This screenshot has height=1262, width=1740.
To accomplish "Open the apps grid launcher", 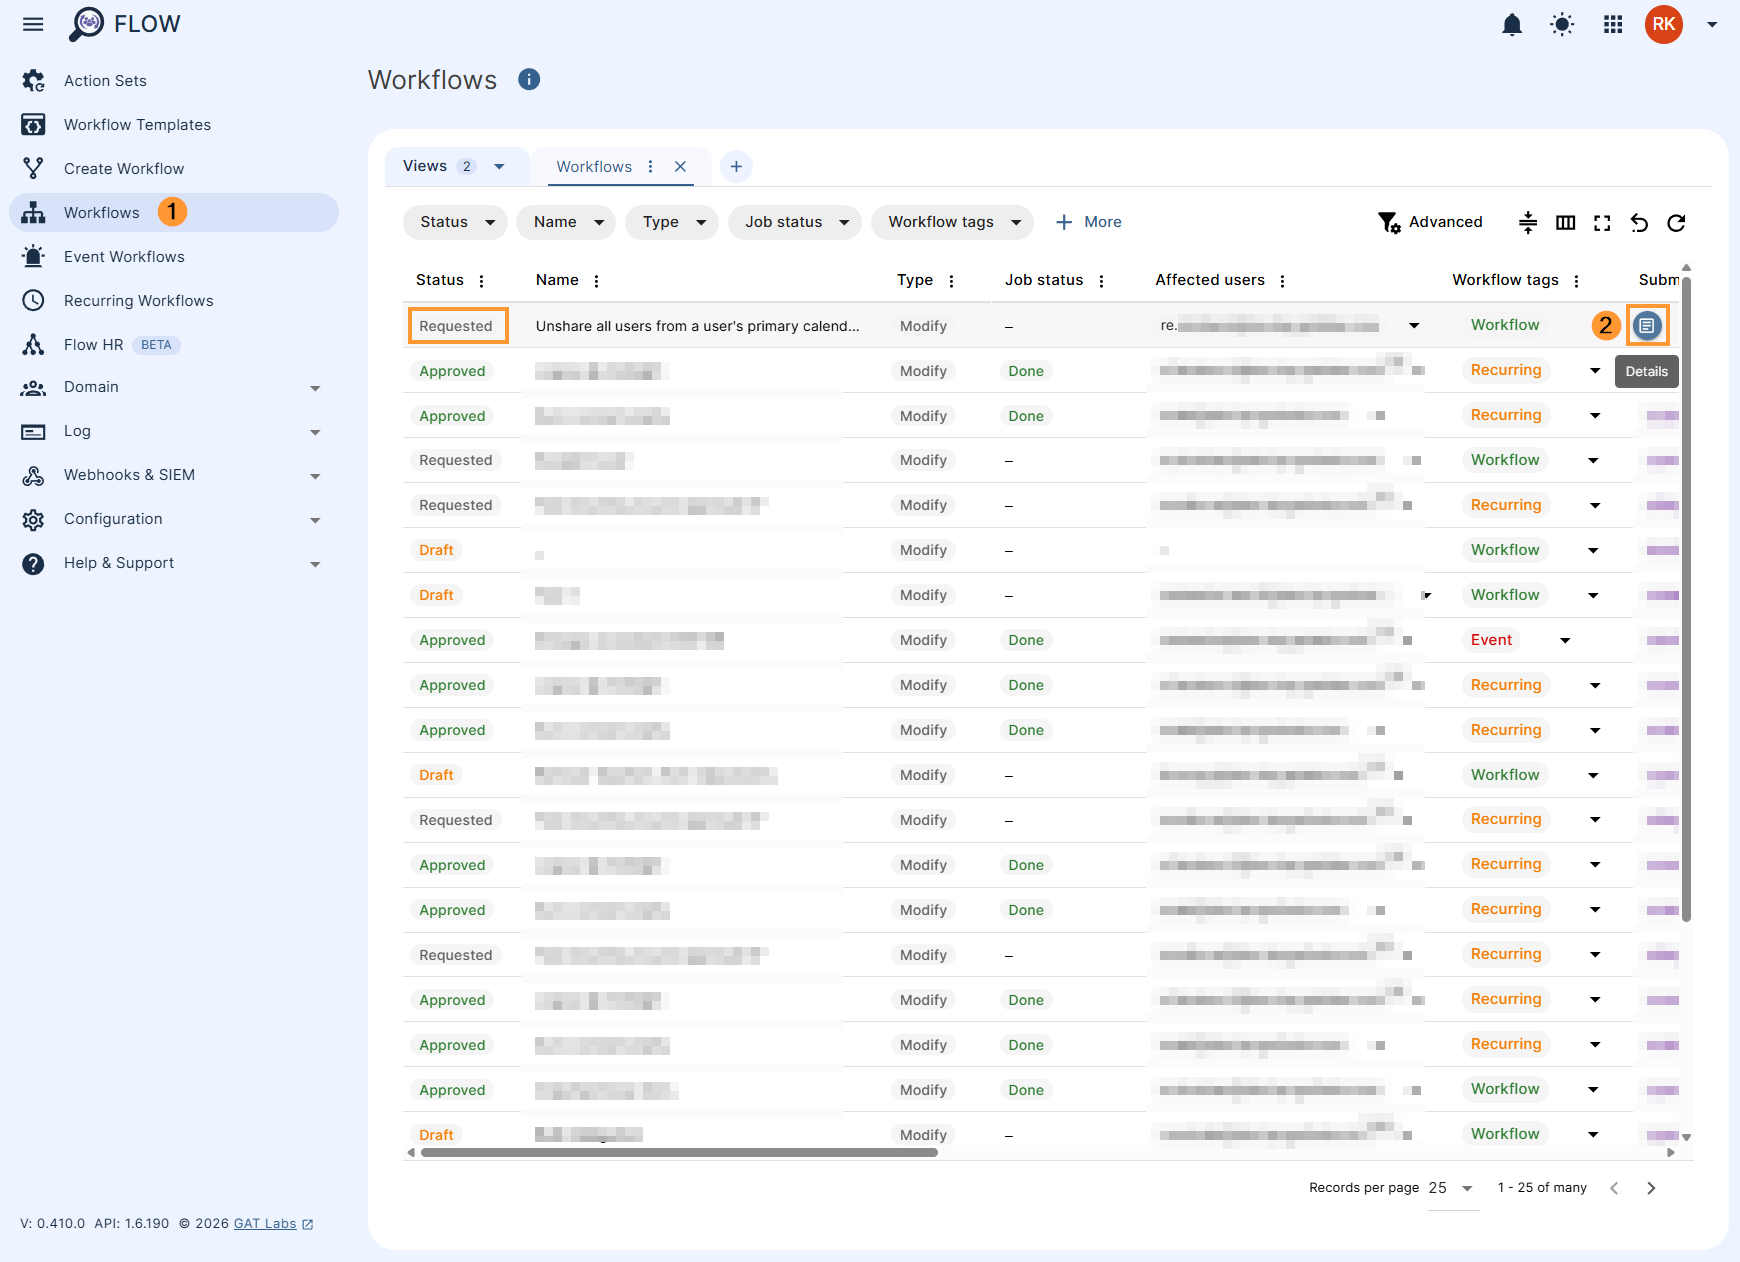I will [1612, 24].
